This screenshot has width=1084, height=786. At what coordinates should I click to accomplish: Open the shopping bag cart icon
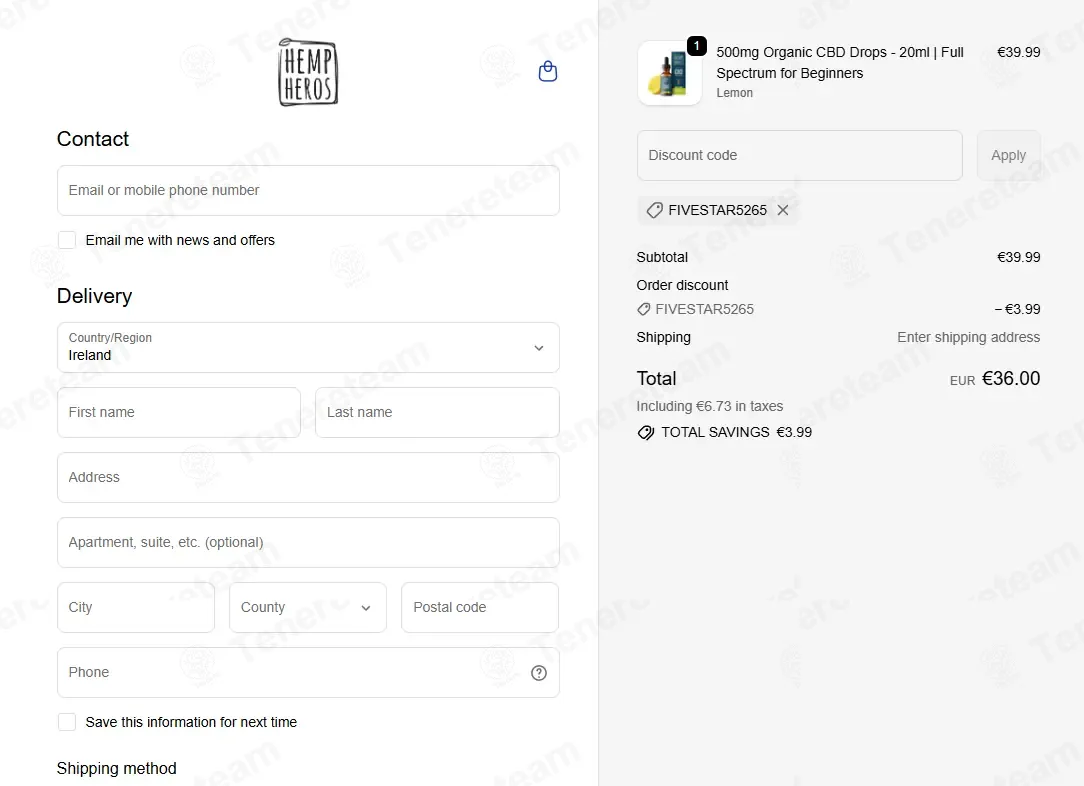click(548, 71)
